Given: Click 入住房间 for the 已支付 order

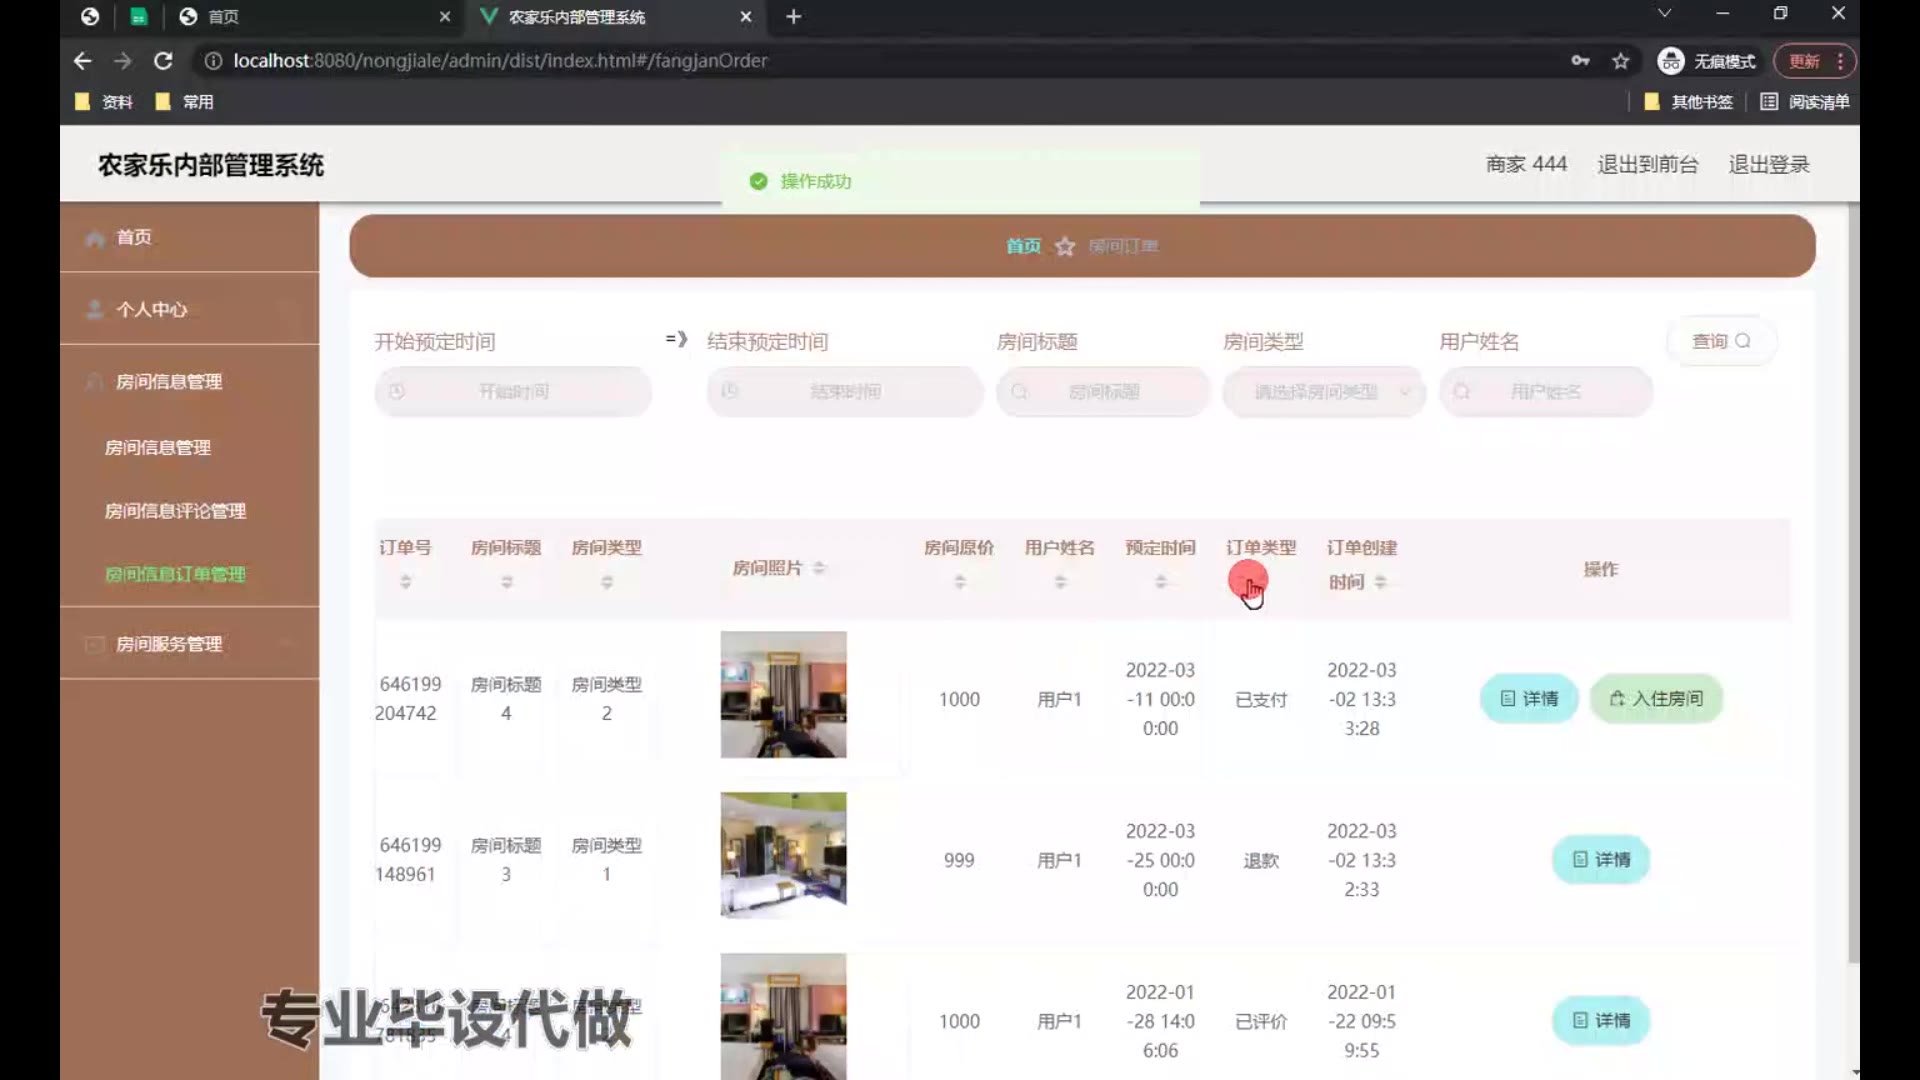Looking at the screenshot, I should 1656,699.
